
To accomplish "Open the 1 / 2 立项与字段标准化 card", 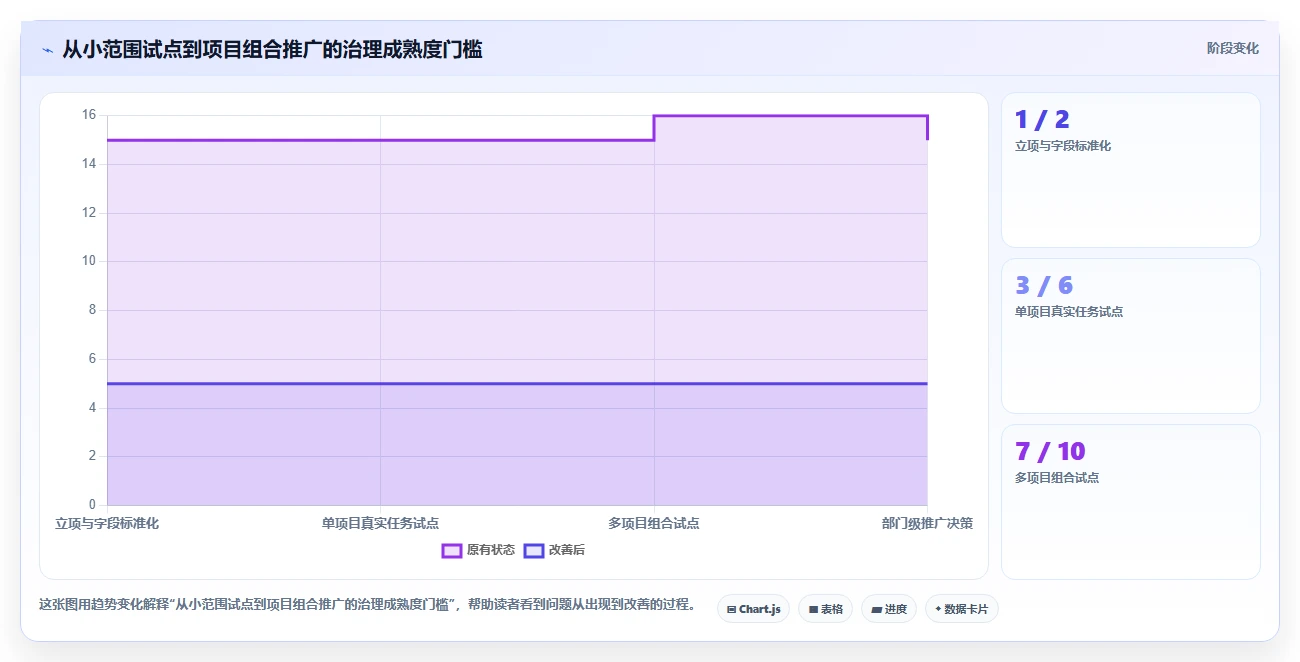I will 1131,170.
